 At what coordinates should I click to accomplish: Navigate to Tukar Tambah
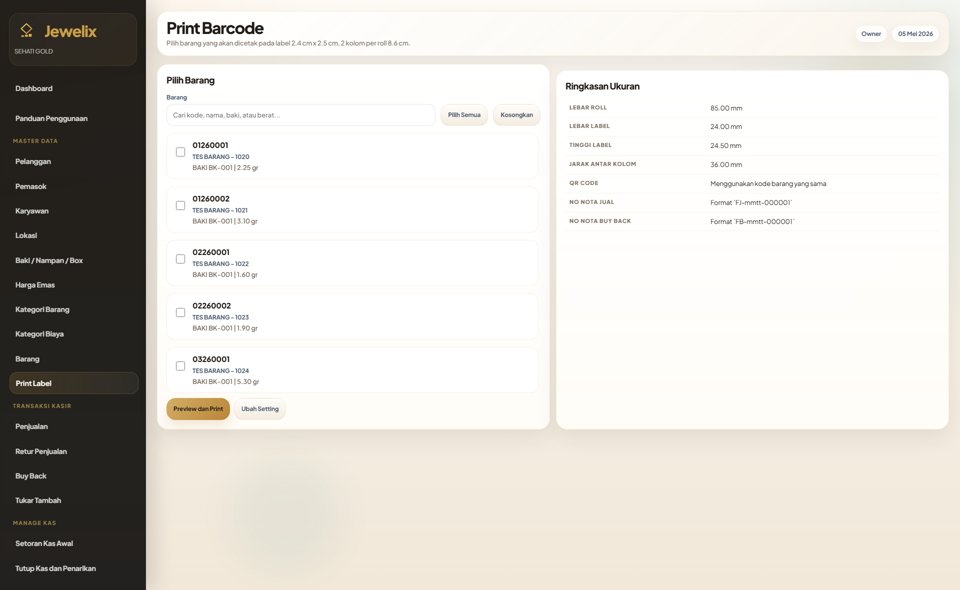[x=73, y=500]
